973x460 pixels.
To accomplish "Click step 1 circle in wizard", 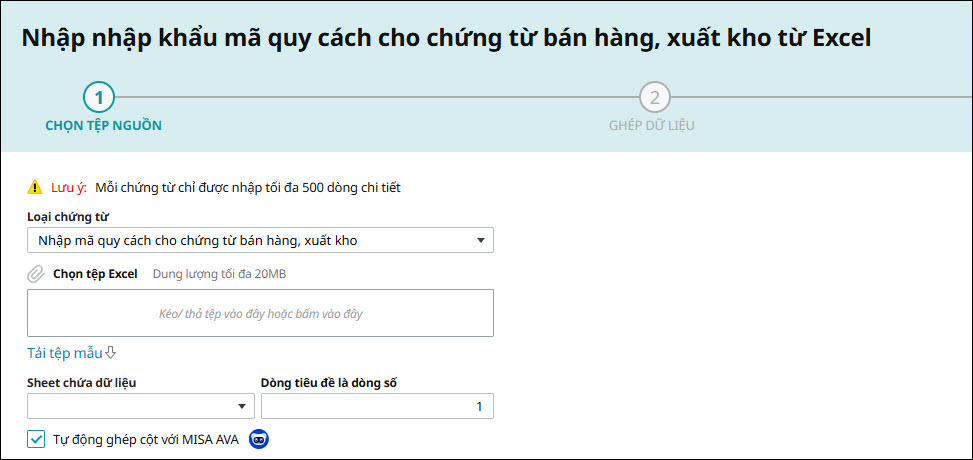I will click(99, 98).
